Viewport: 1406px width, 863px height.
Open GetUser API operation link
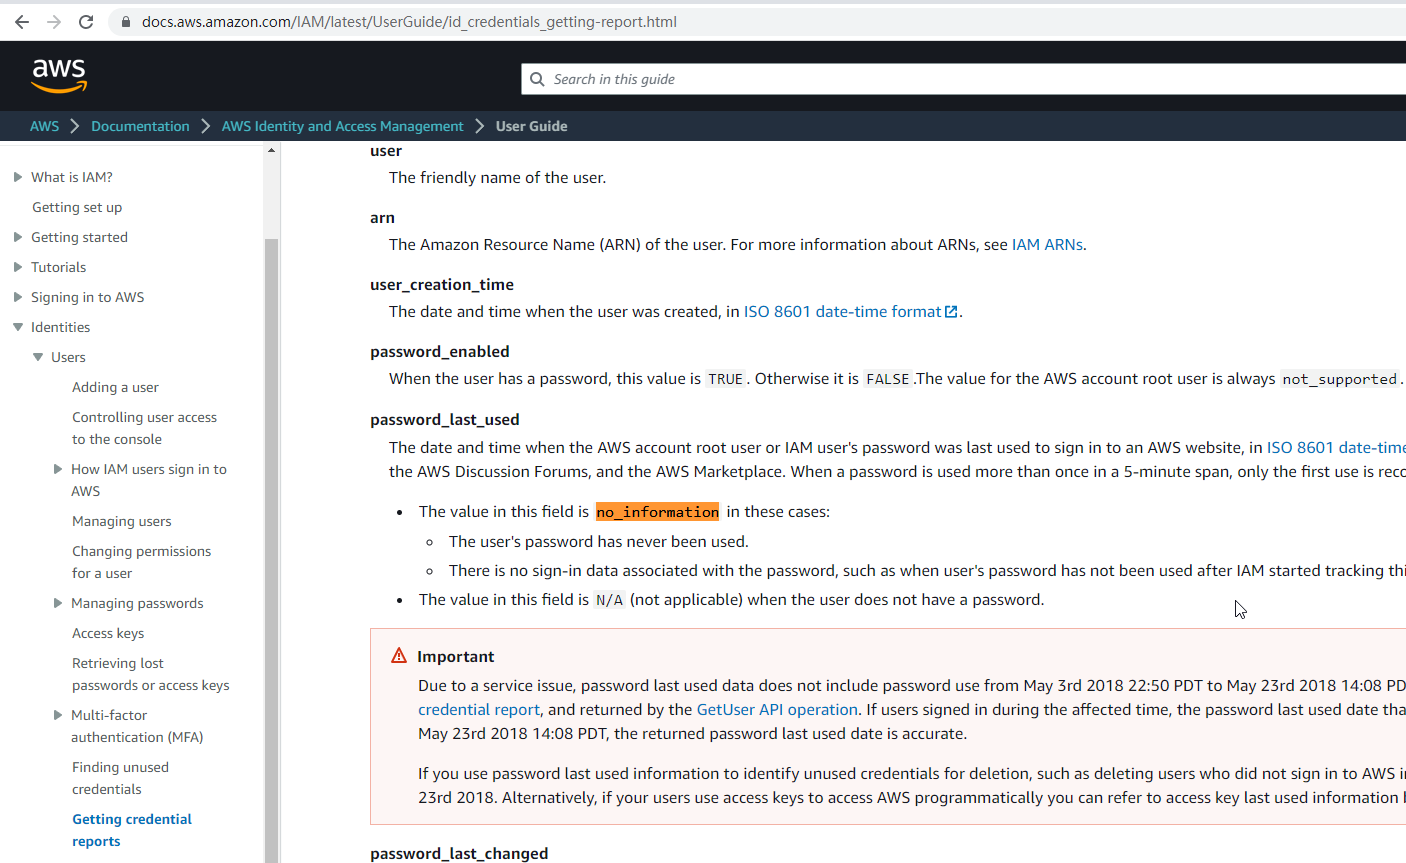(777, 710)
